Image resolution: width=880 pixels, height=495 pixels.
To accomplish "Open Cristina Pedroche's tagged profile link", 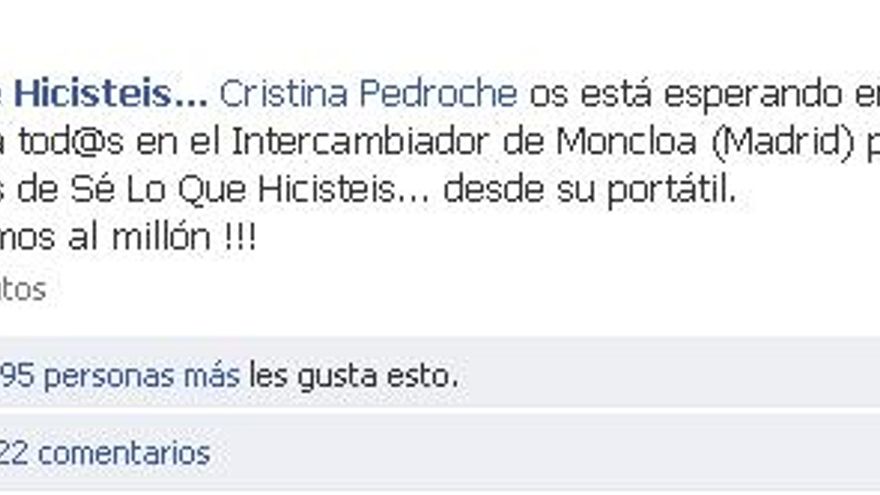I will tap(368, 93).
